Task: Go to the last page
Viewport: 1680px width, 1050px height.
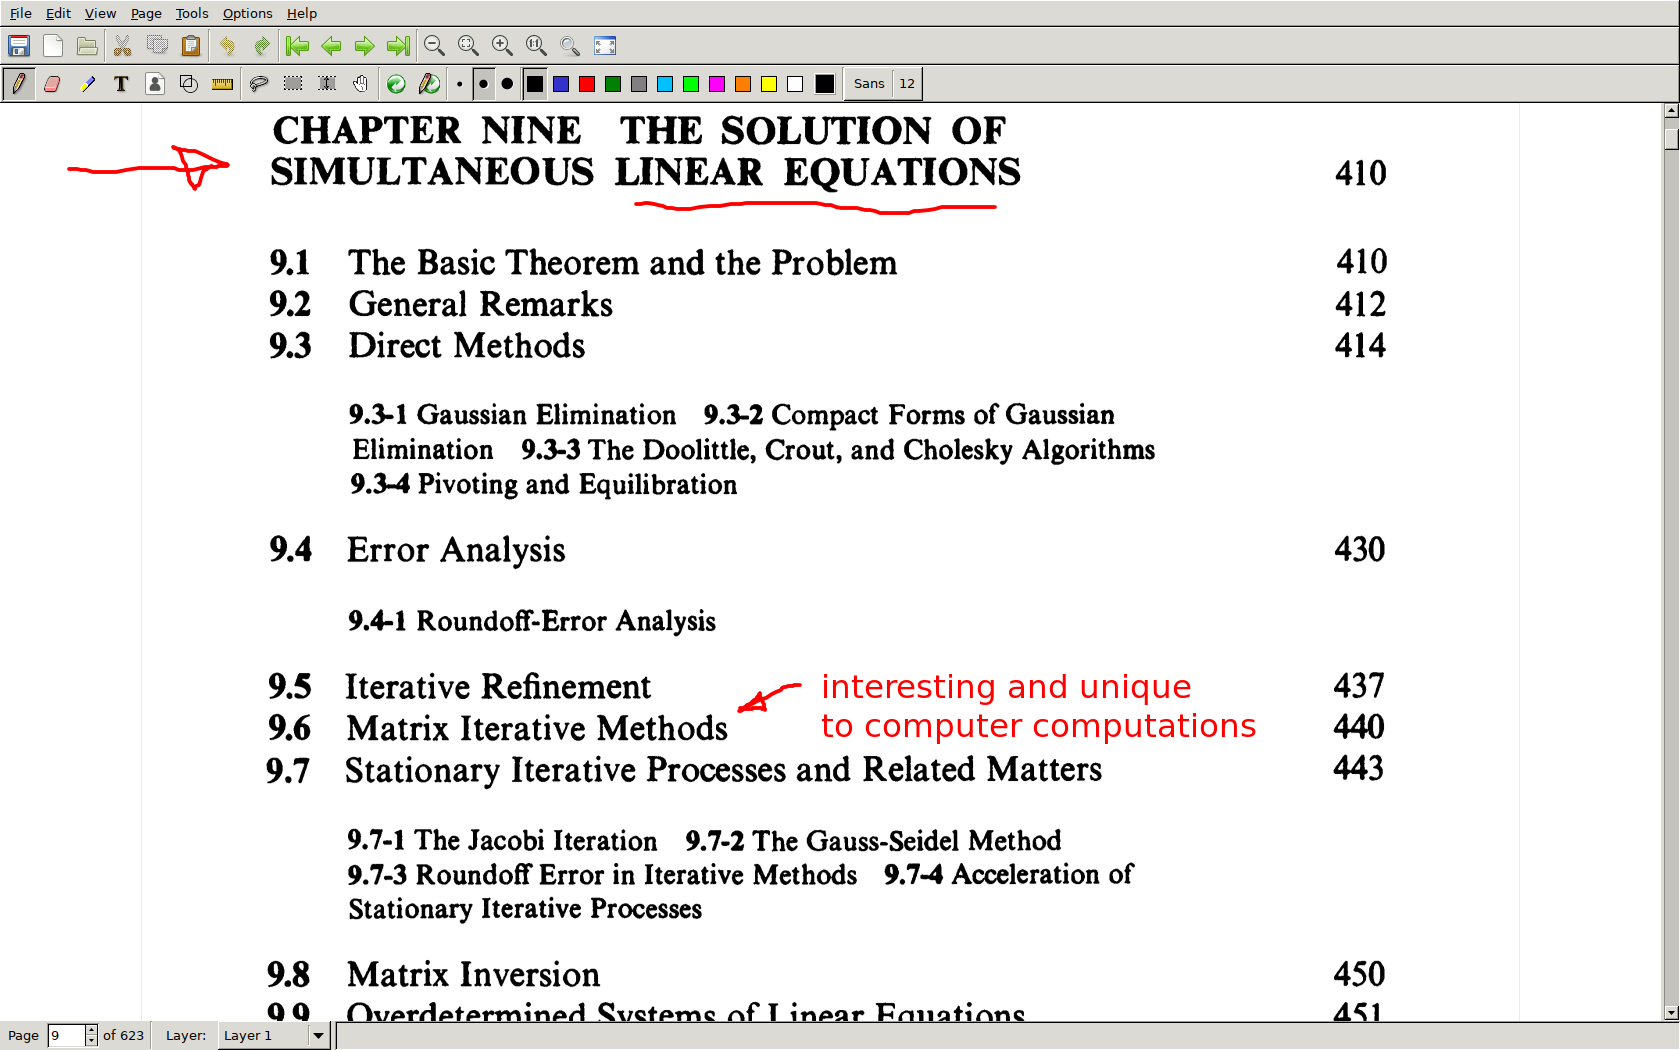Action: coord(398,46)
